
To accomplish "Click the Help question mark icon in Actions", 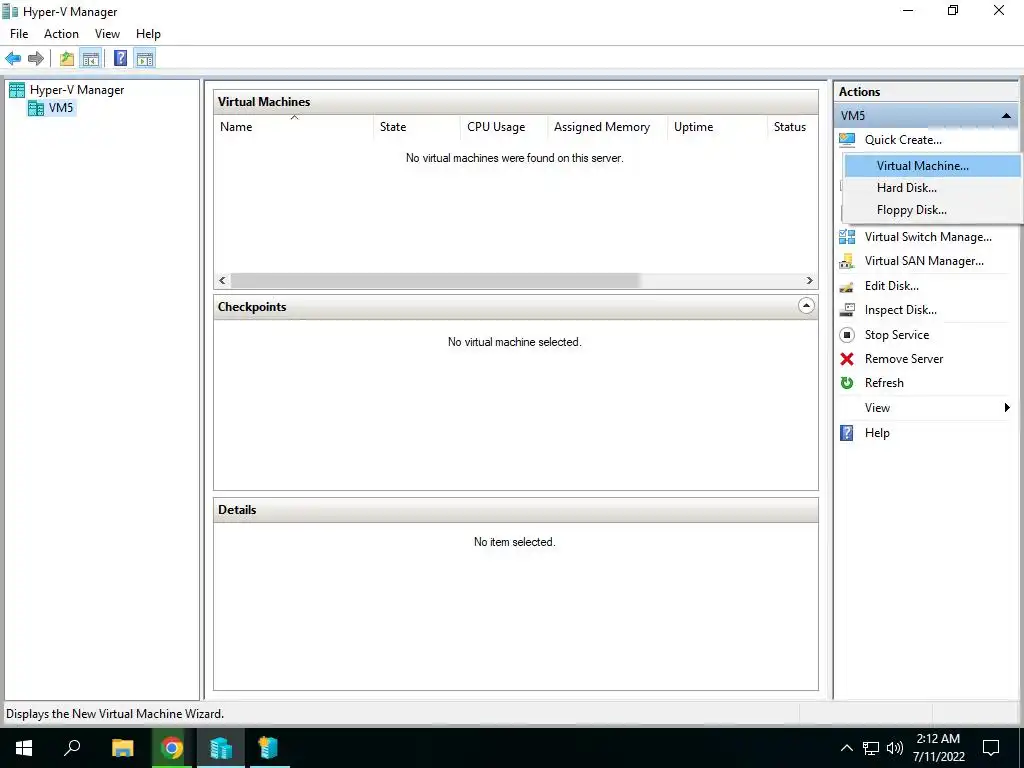I will 846,433.
